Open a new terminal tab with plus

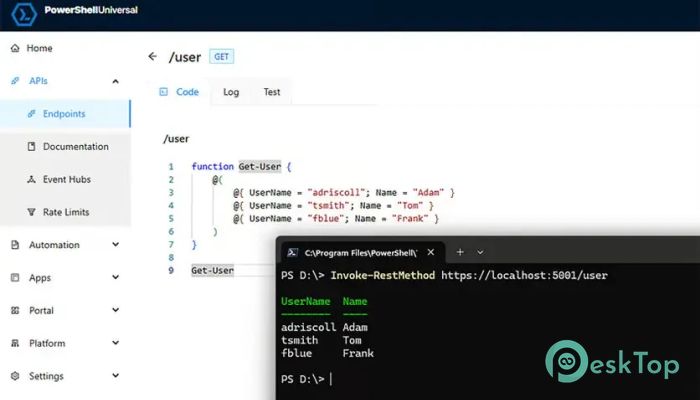[x=460, y=252]
